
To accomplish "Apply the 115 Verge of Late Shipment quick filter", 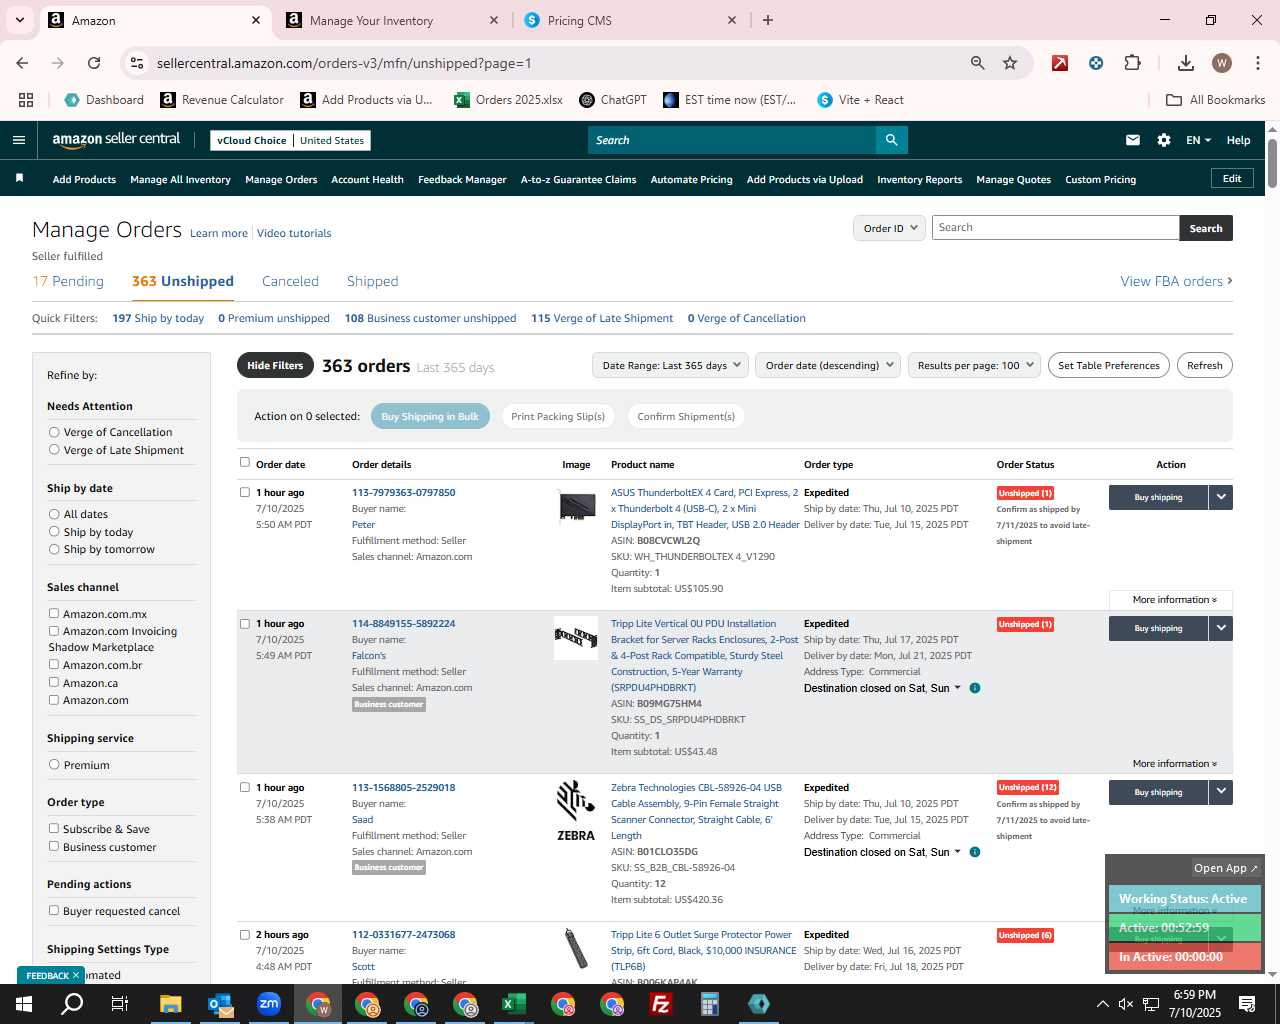I will (602, 318).
